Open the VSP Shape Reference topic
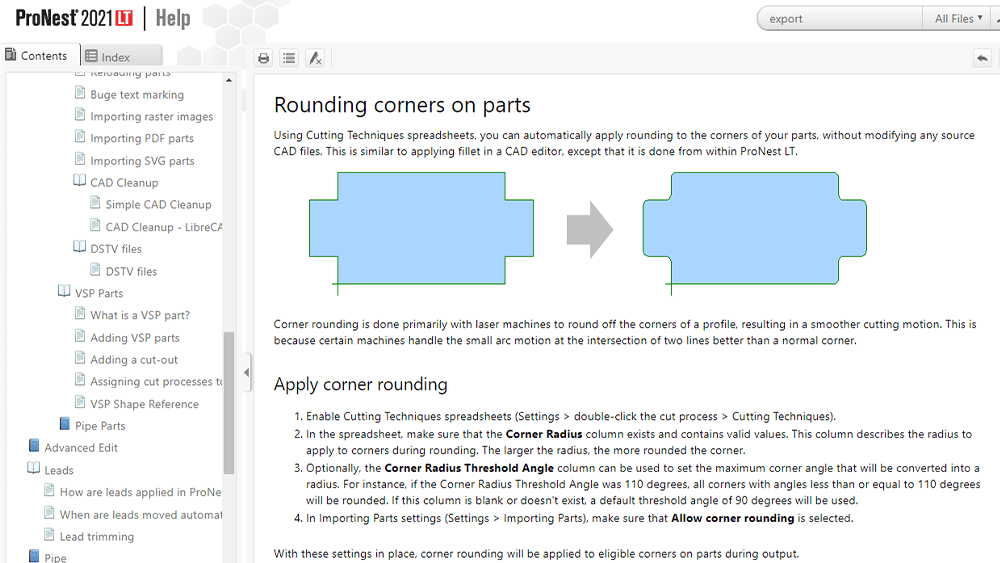 [144, 404]
